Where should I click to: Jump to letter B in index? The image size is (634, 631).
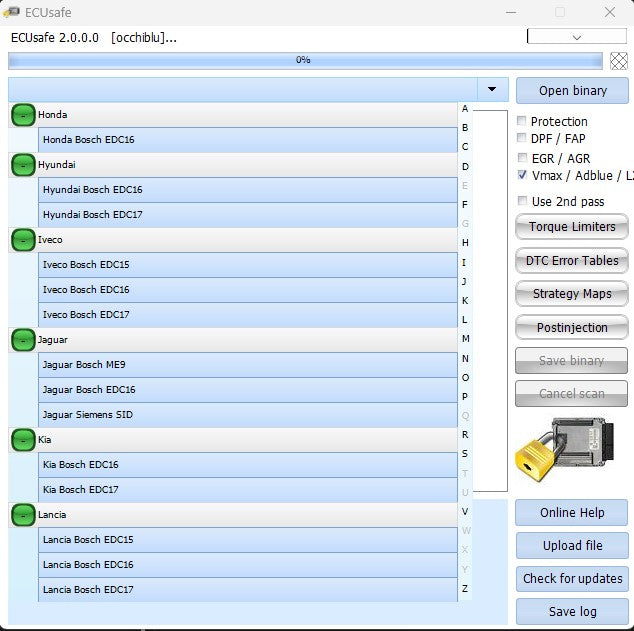click(x=465, y=128)
